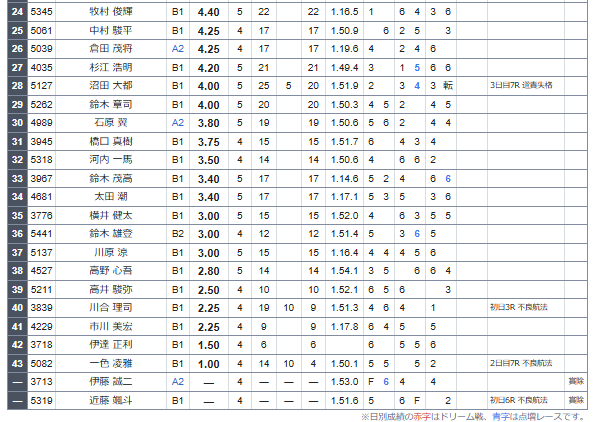
Task: Select registration number 3713
Action: 41,382
